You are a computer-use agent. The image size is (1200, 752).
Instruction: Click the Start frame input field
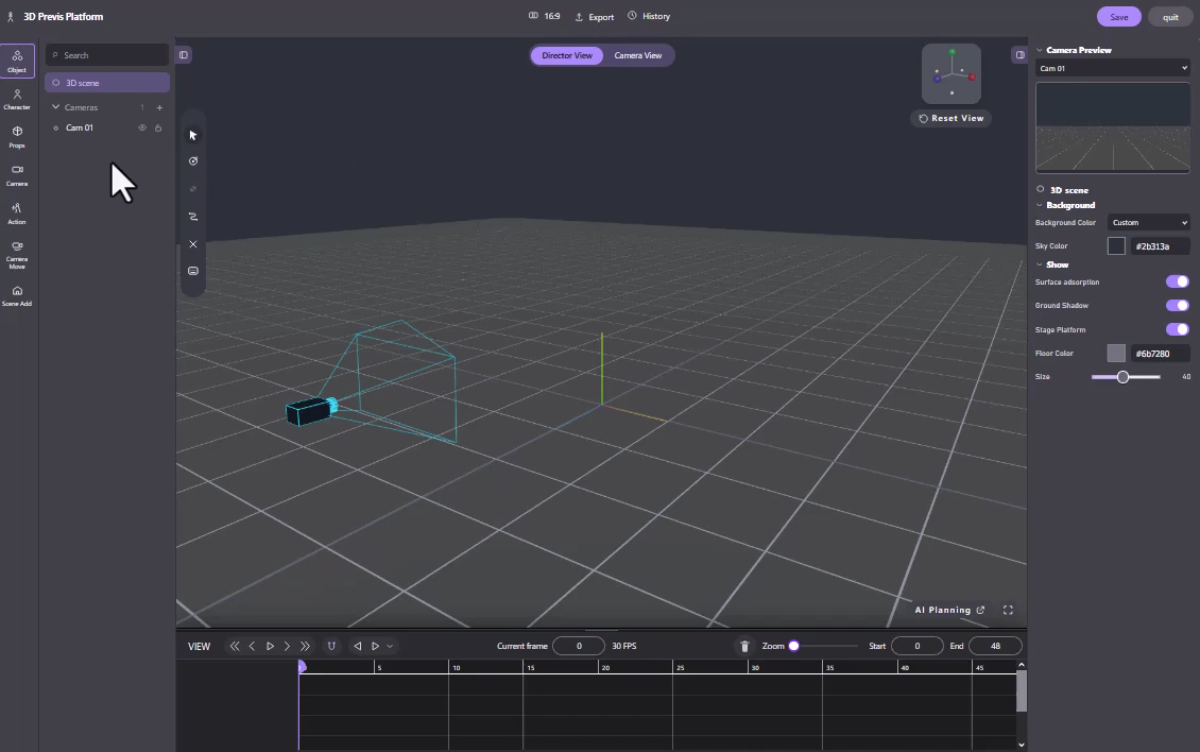917,646
